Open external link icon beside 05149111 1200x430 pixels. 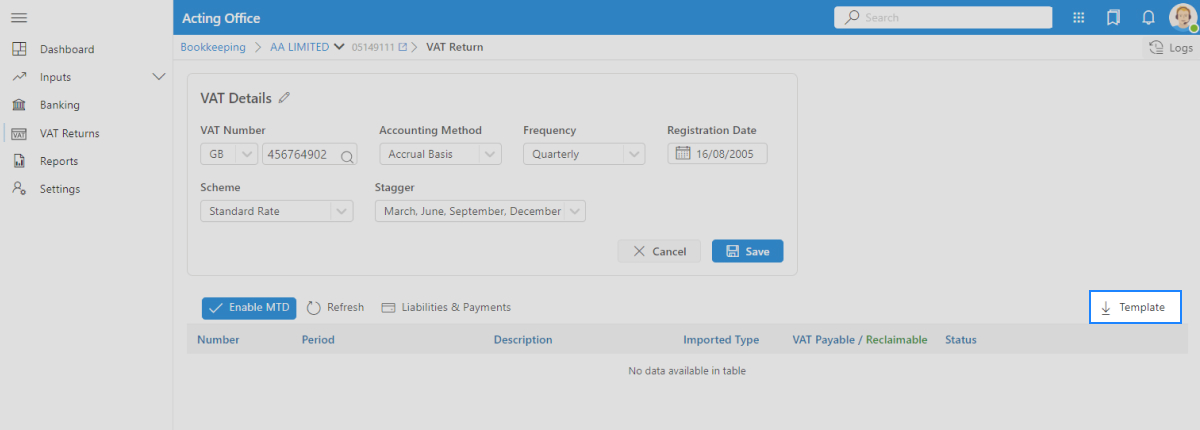(403, 47)
